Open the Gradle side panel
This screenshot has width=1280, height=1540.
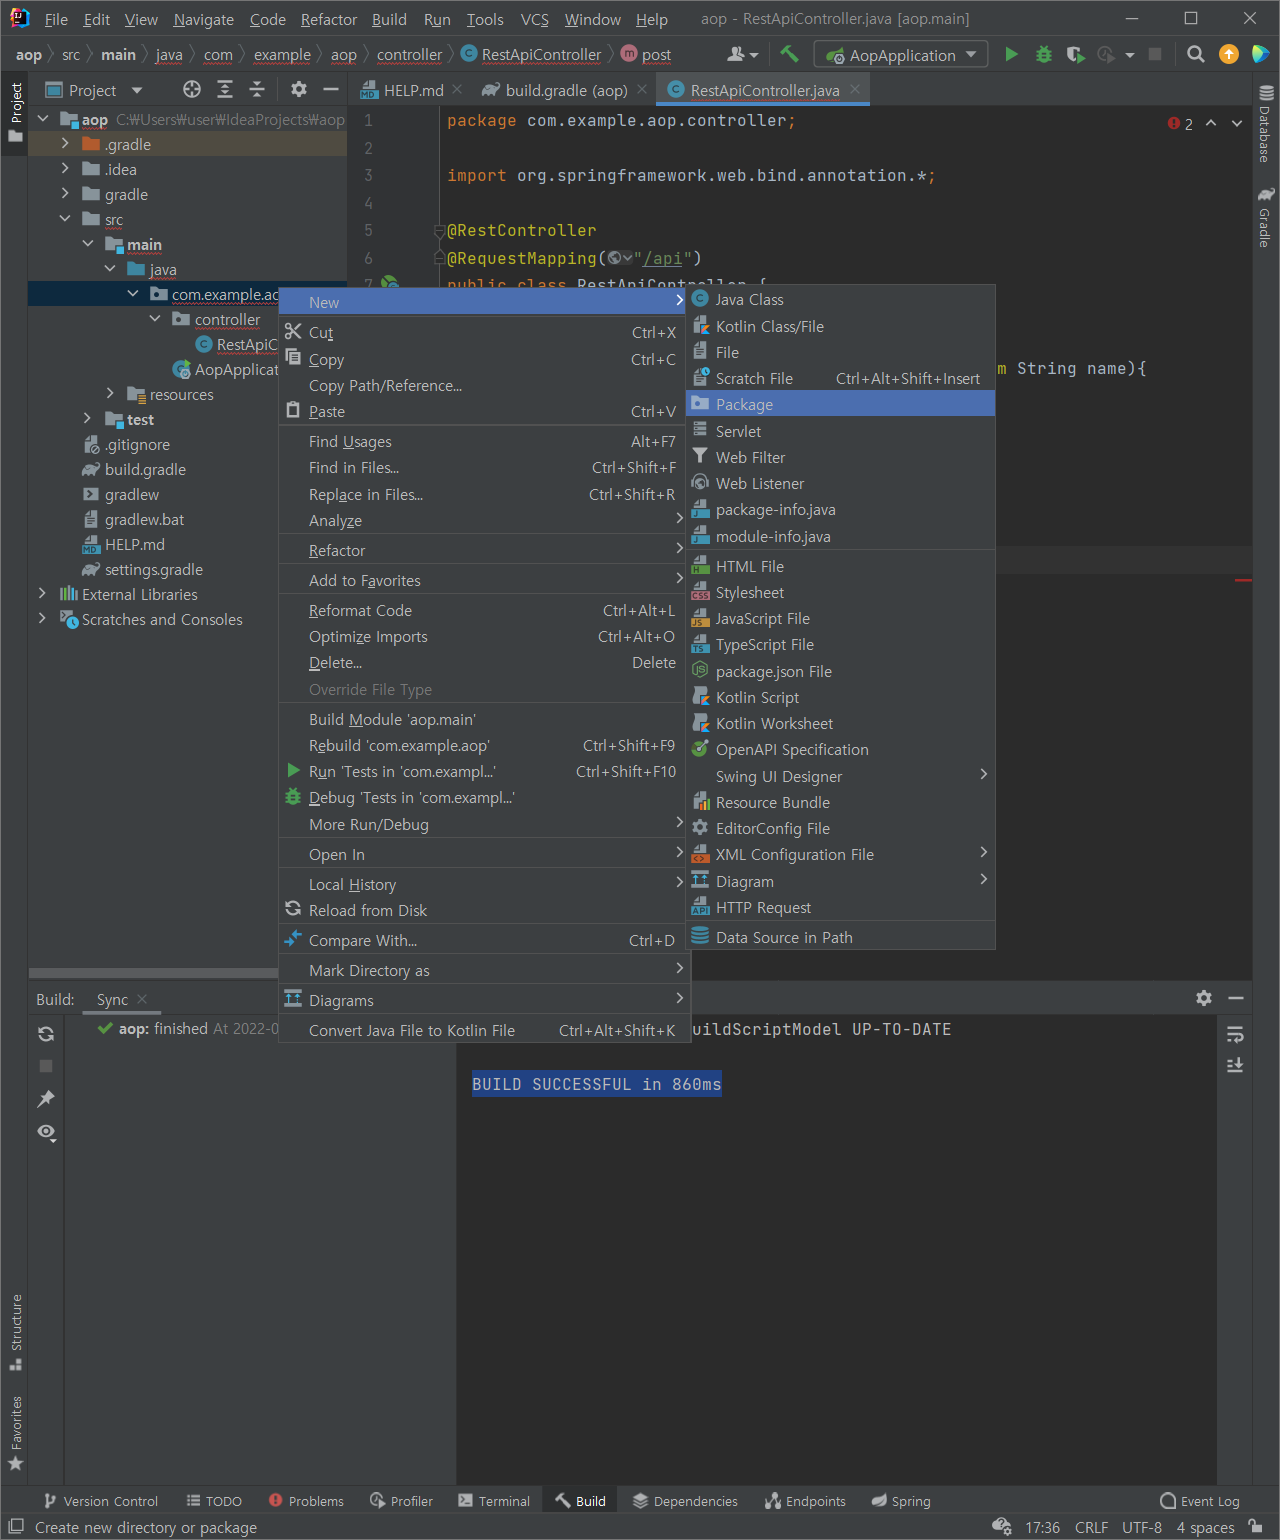tap(1266, 217)
